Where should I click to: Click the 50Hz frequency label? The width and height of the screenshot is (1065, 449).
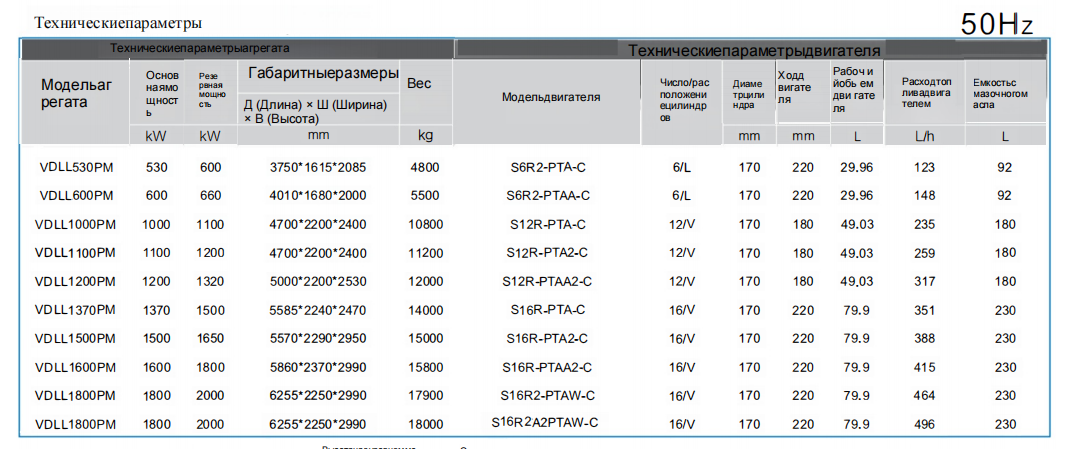(996, 24)
